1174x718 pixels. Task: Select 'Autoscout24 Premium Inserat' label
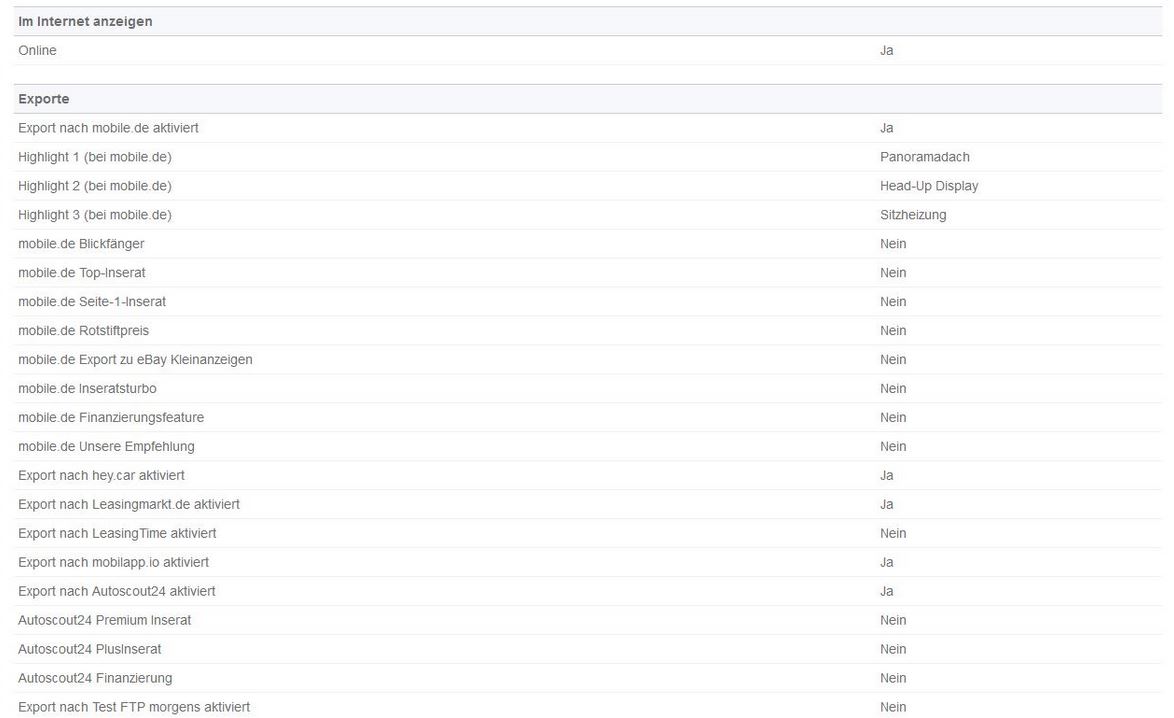(x=105, y=620)
